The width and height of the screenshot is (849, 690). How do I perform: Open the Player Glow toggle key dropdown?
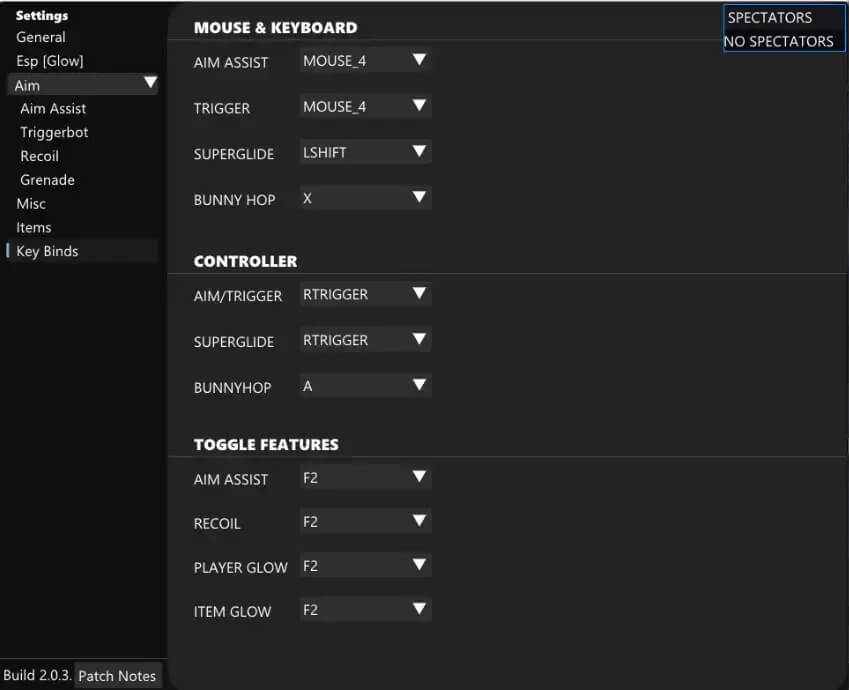(365, 566)
